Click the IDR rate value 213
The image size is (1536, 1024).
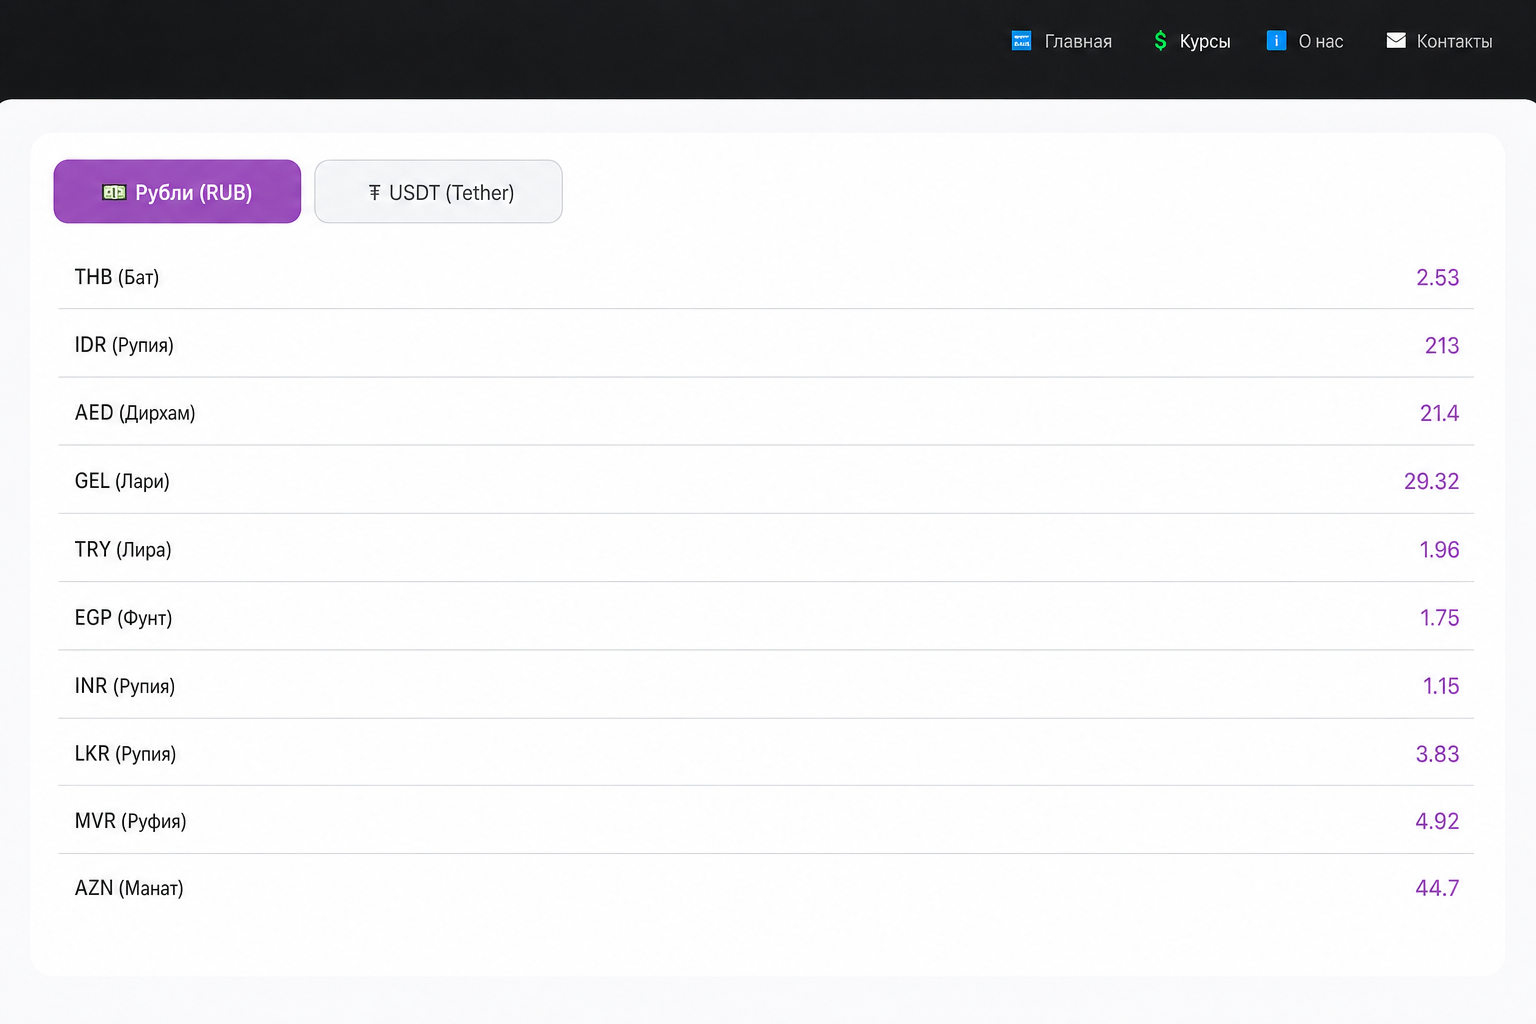pyautogui.click(x=1442, y=346)
